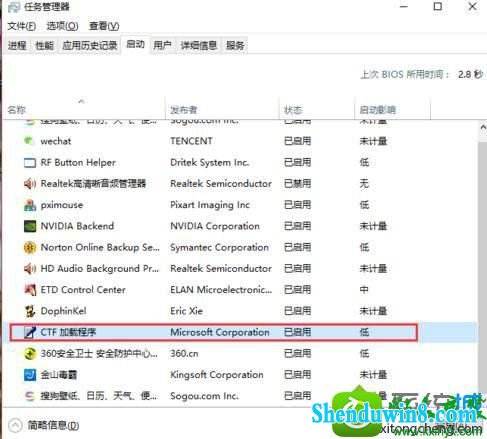Image resolution: width=487 pixels, height=439 pixels.
Task: Click the NVIDIA Backend icon
Action: coord(30,226)
